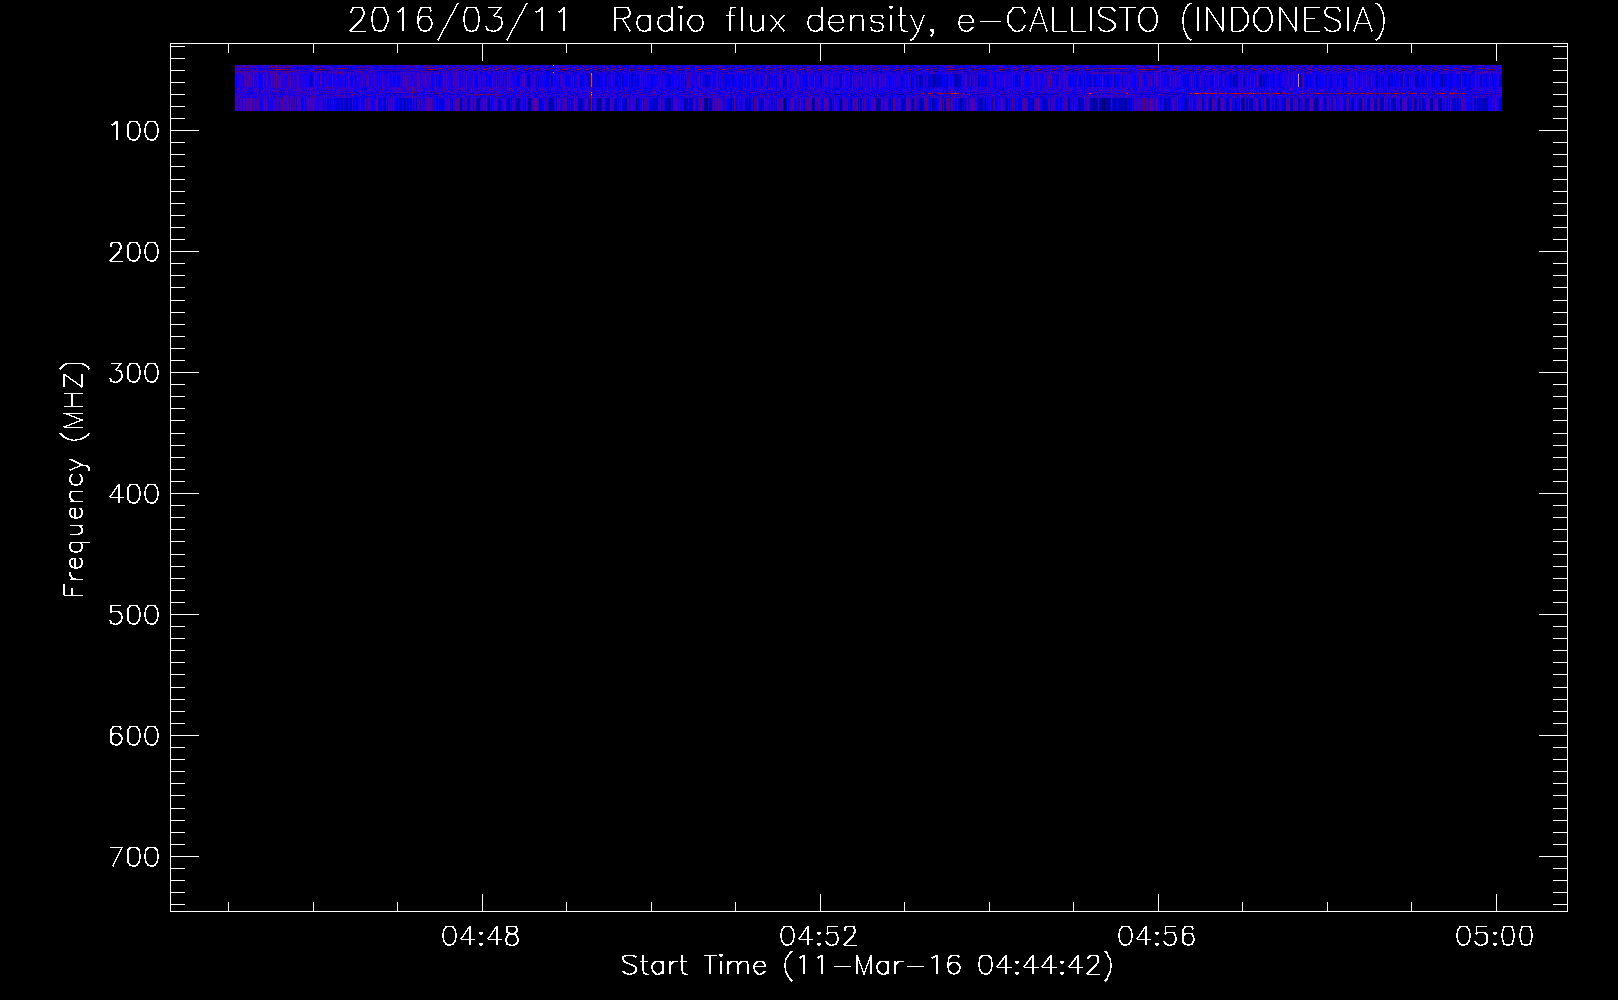Click the 600 MHz frequency tick label
Viewport: 1618px width, 1000px height.
point(133,737)
